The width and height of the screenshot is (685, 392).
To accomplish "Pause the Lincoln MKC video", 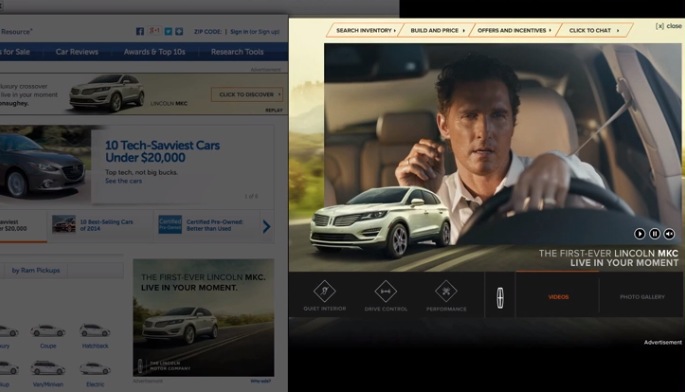I will click(654, 234).
